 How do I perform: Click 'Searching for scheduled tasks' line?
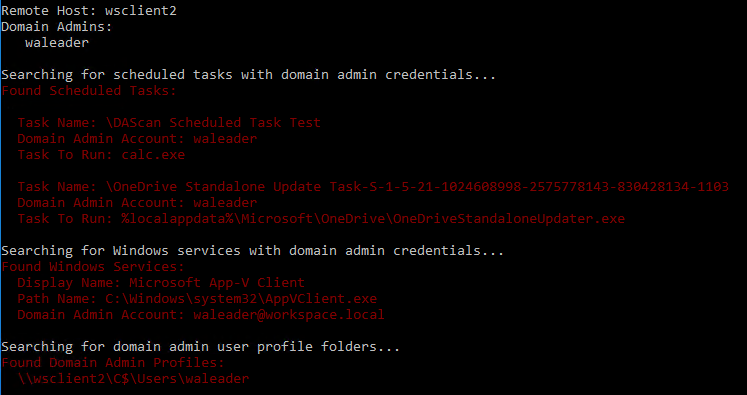[249, 75]
